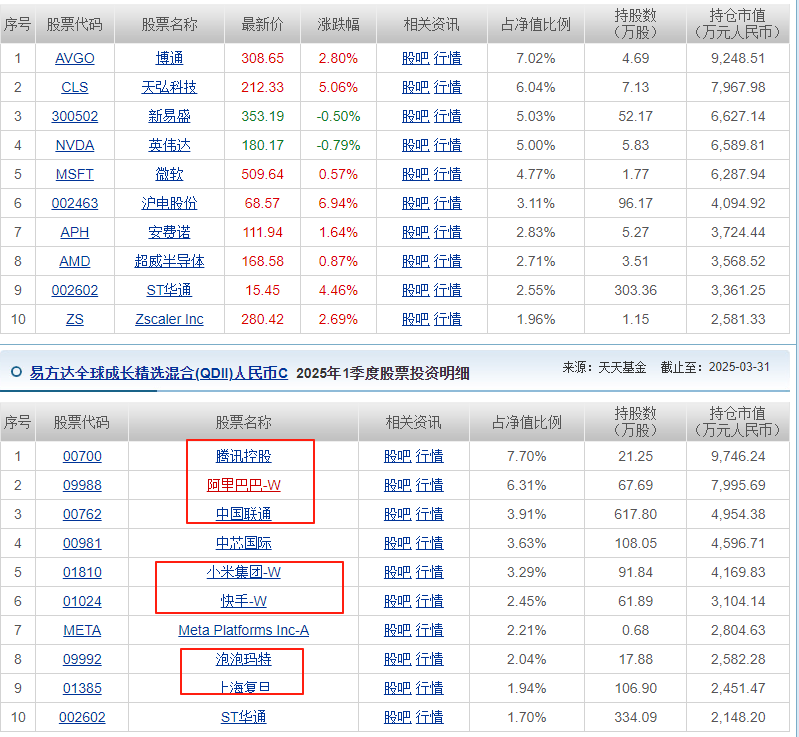Select the 7.02% net value cell
The height and width of the screenshot is (737, 799).
click(536, 58)
